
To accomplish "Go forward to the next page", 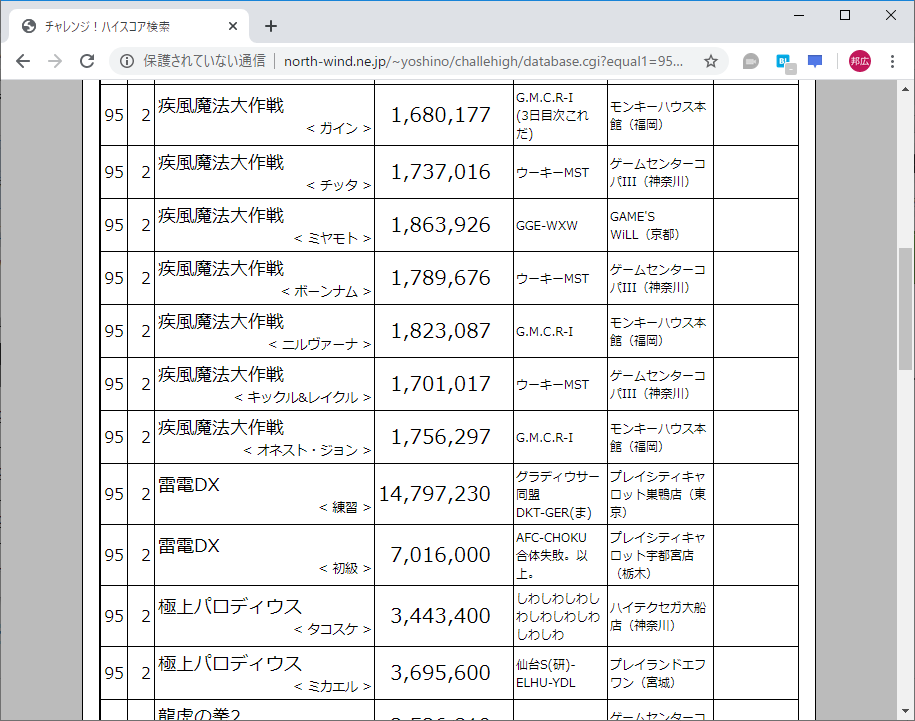I will coord(56,61).
